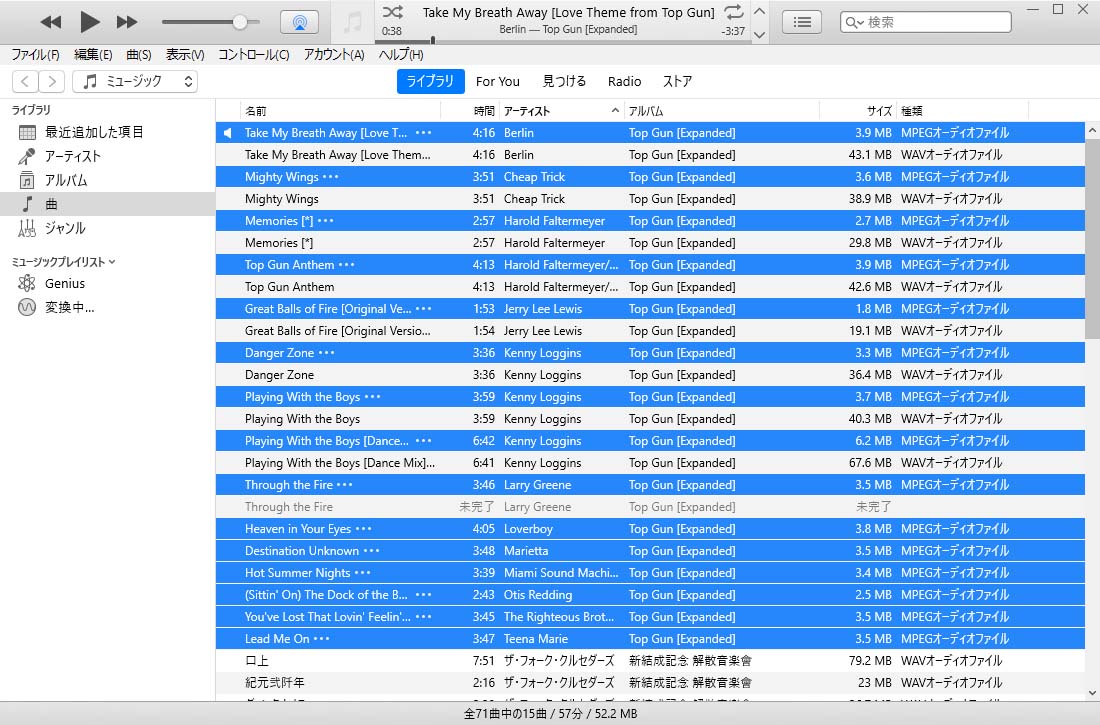Open the ミュージック media type dropdown

[135, 82]
